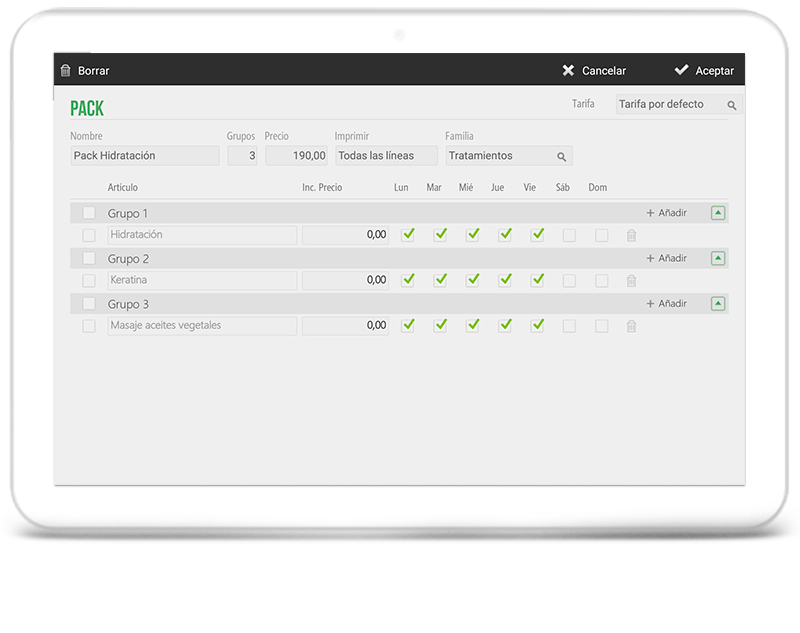This screenshot has width=800, height=633.
Task: Collapse Grupo 1 with the green arrow
Action: coord(718,213)
